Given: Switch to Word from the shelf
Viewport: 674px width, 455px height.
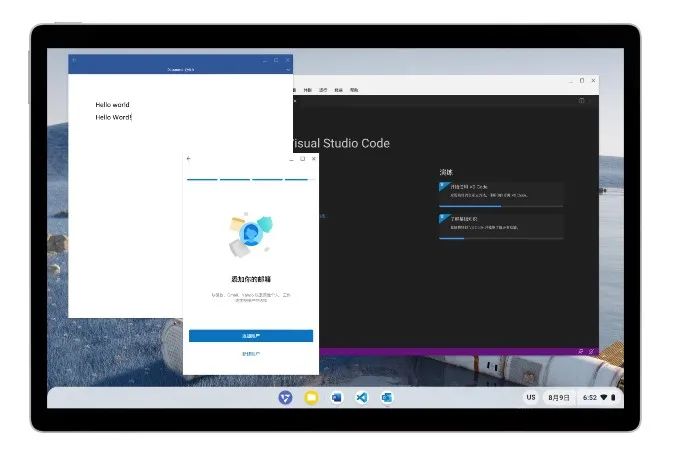Looking at the screenshot, I should [x=337, y=397].
